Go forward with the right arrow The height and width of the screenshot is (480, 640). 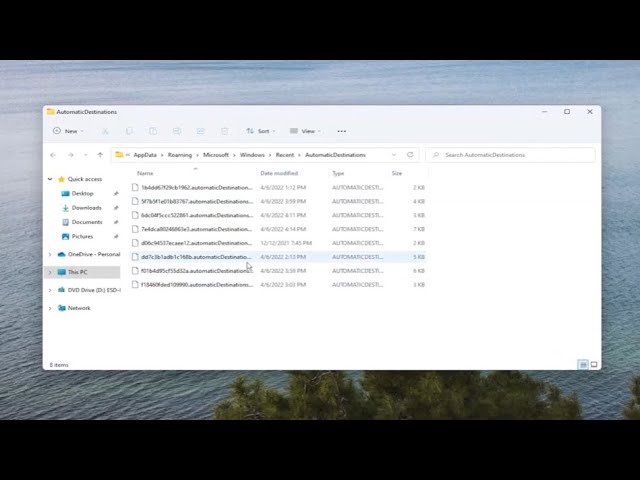[71, 155]
